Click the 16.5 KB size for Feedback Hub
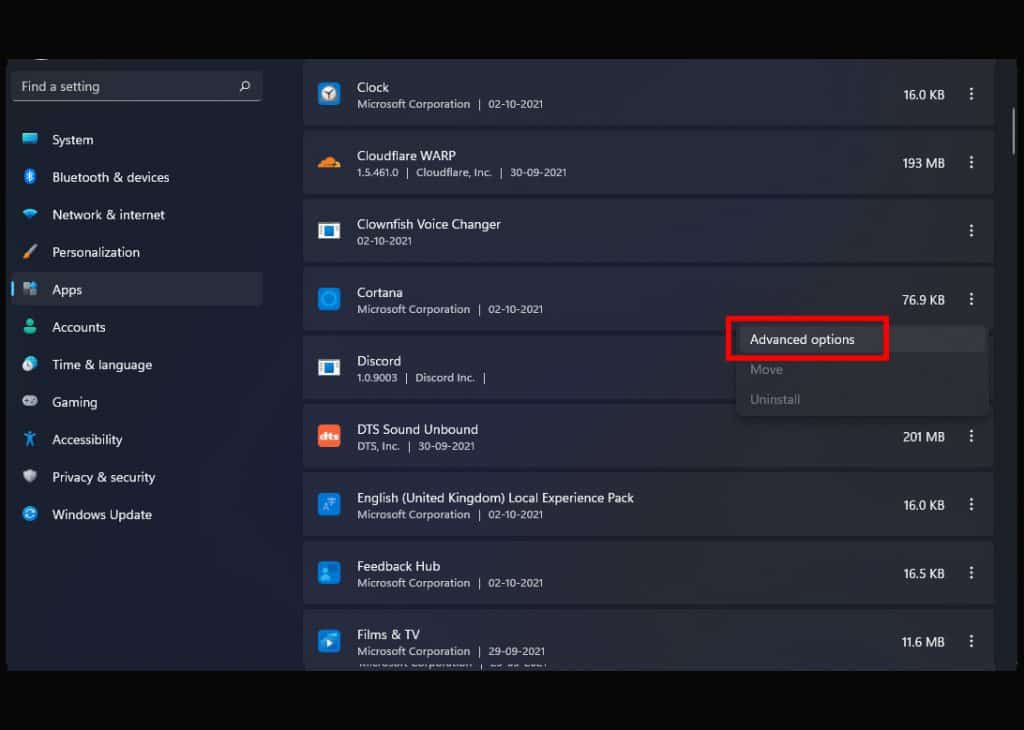This screenshot has height=730, width=1024. click(x=923, y=573)
